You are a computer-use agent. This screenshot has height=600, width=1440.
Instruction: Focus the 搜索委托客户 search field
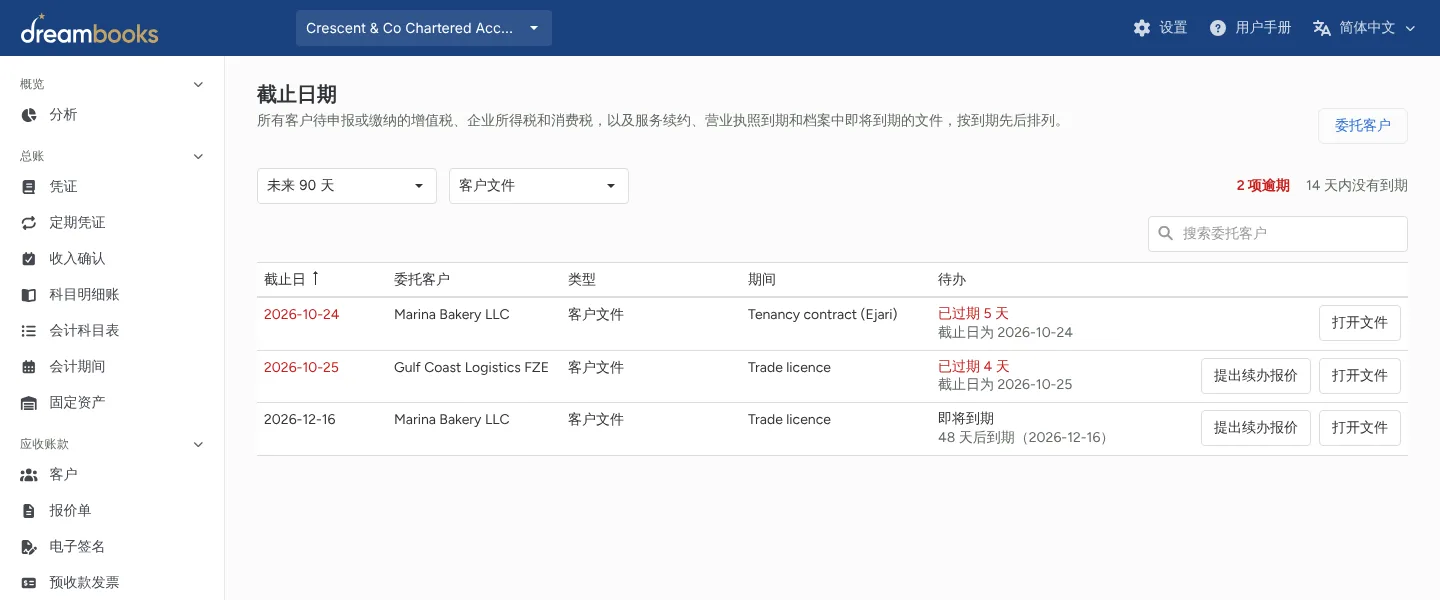pos(1278,234)
